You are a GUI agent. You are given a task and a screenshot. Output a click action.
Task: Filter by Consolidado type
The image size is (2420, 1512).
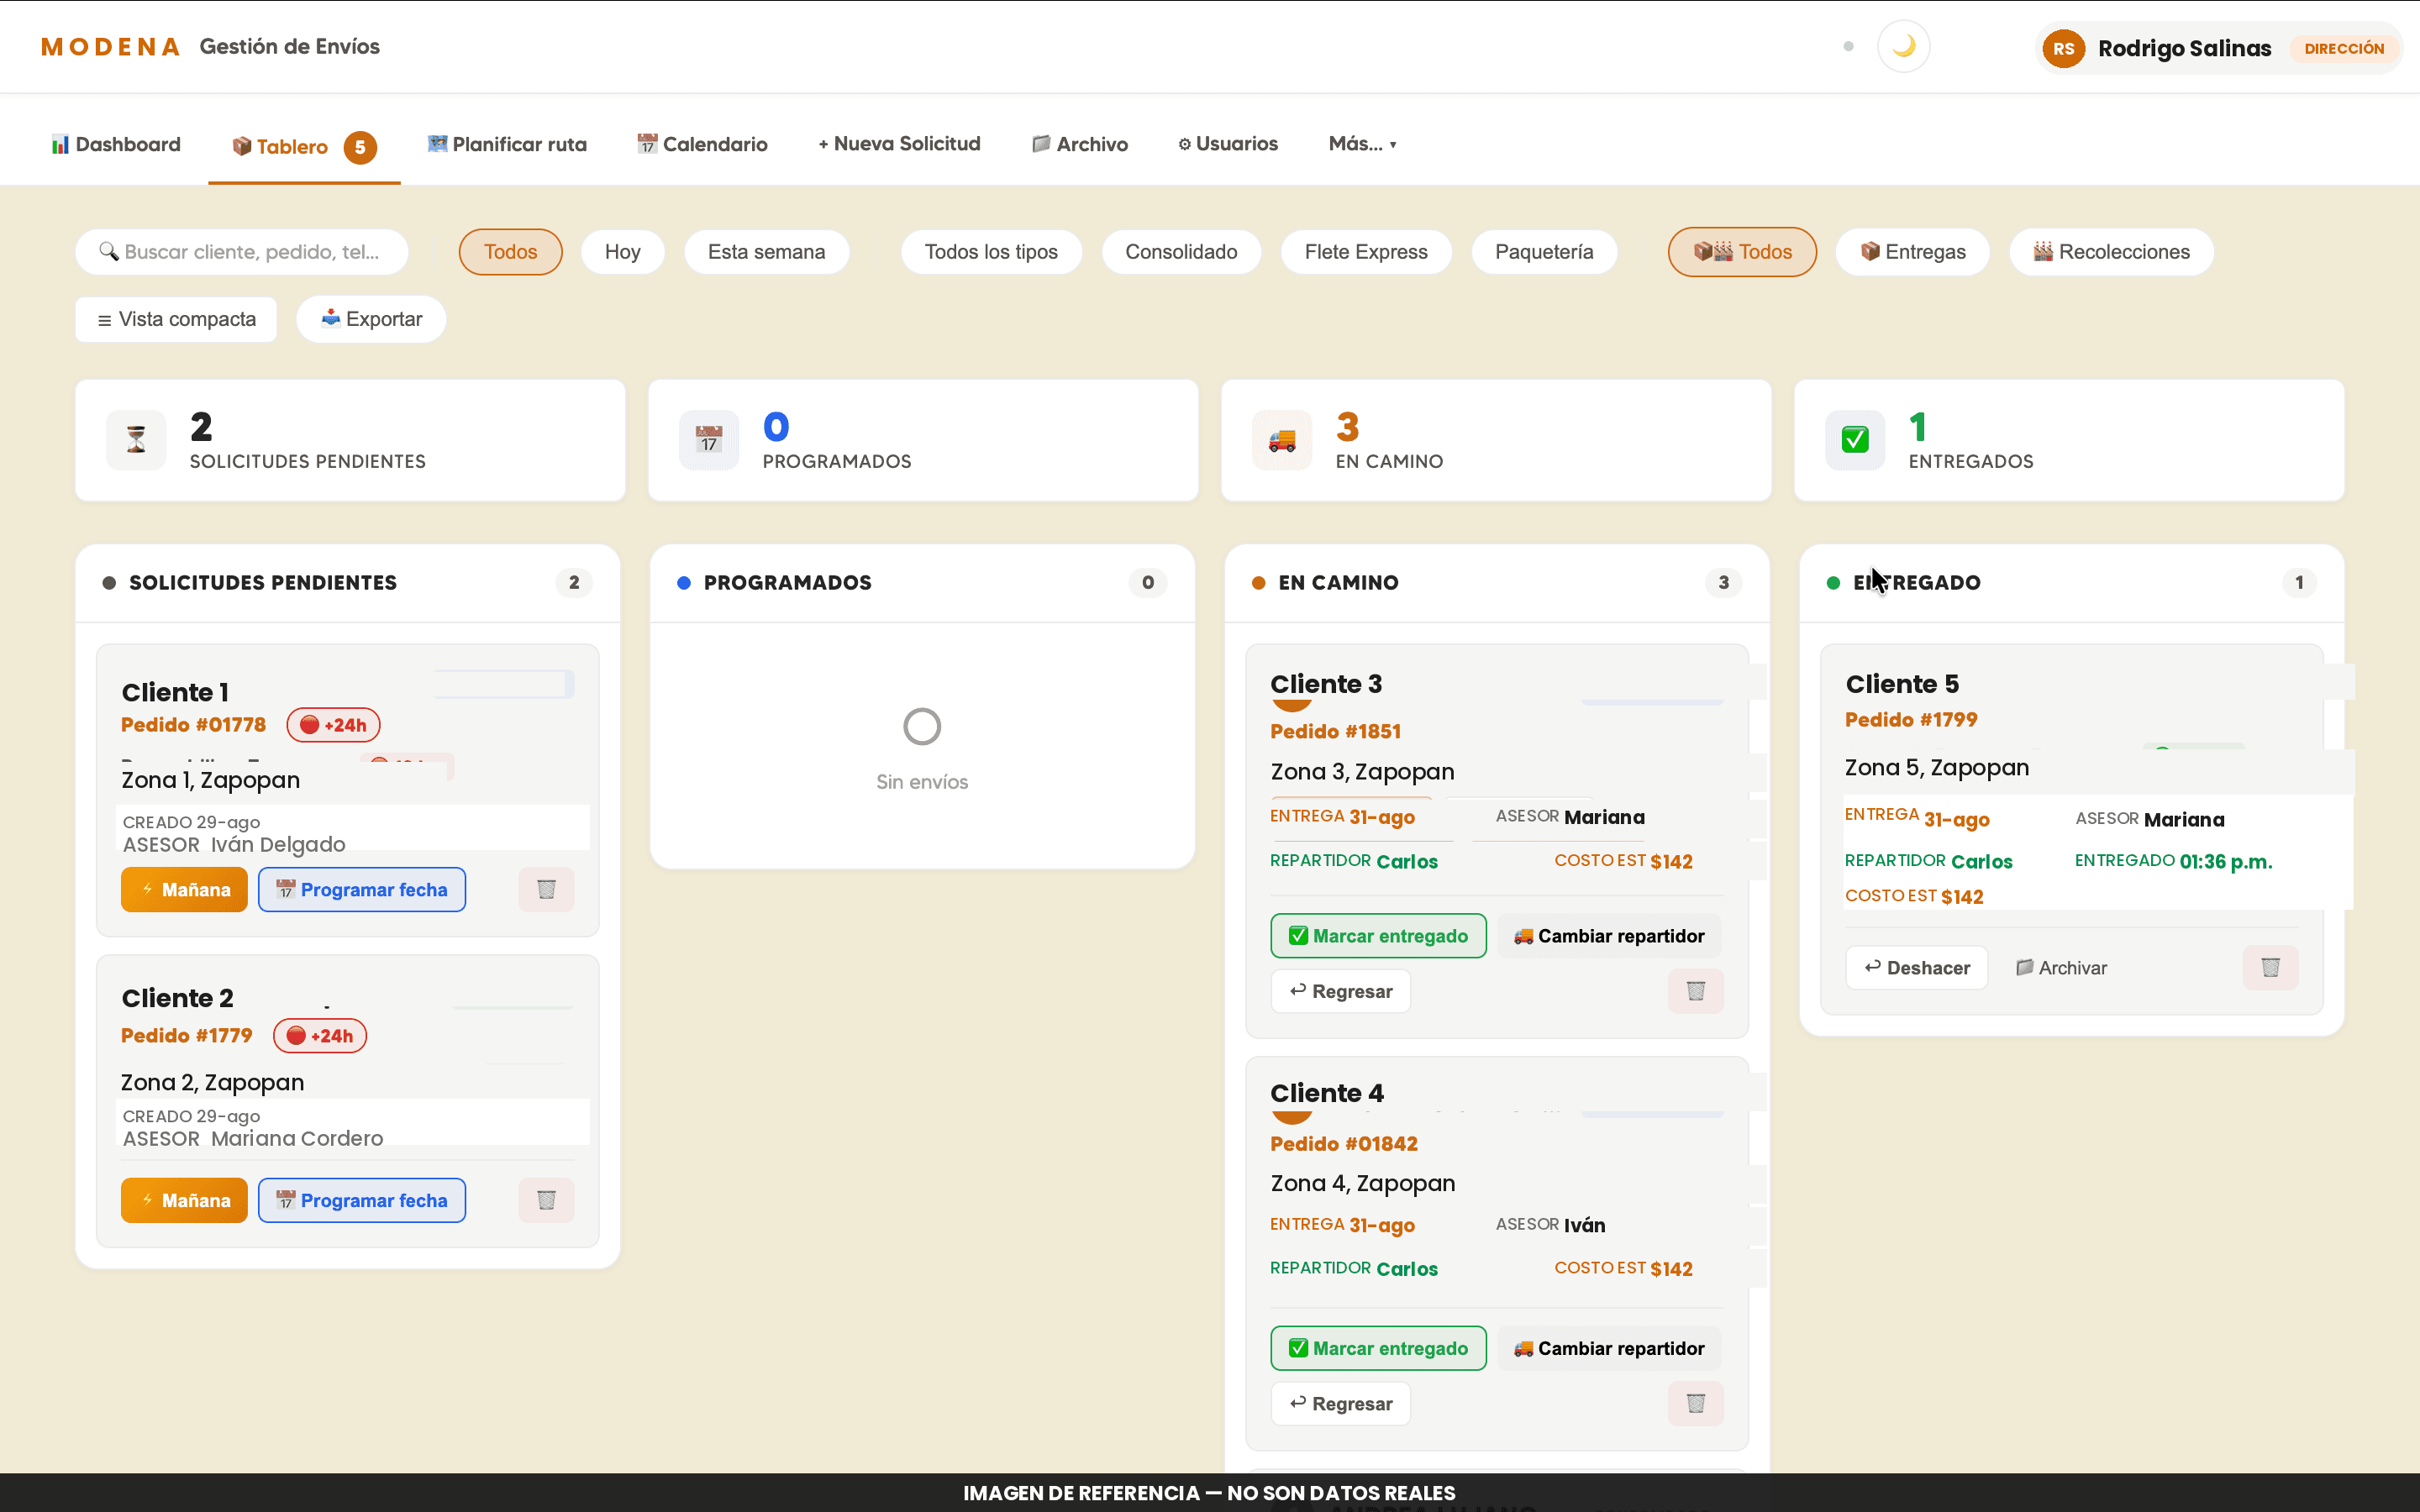1181,252
